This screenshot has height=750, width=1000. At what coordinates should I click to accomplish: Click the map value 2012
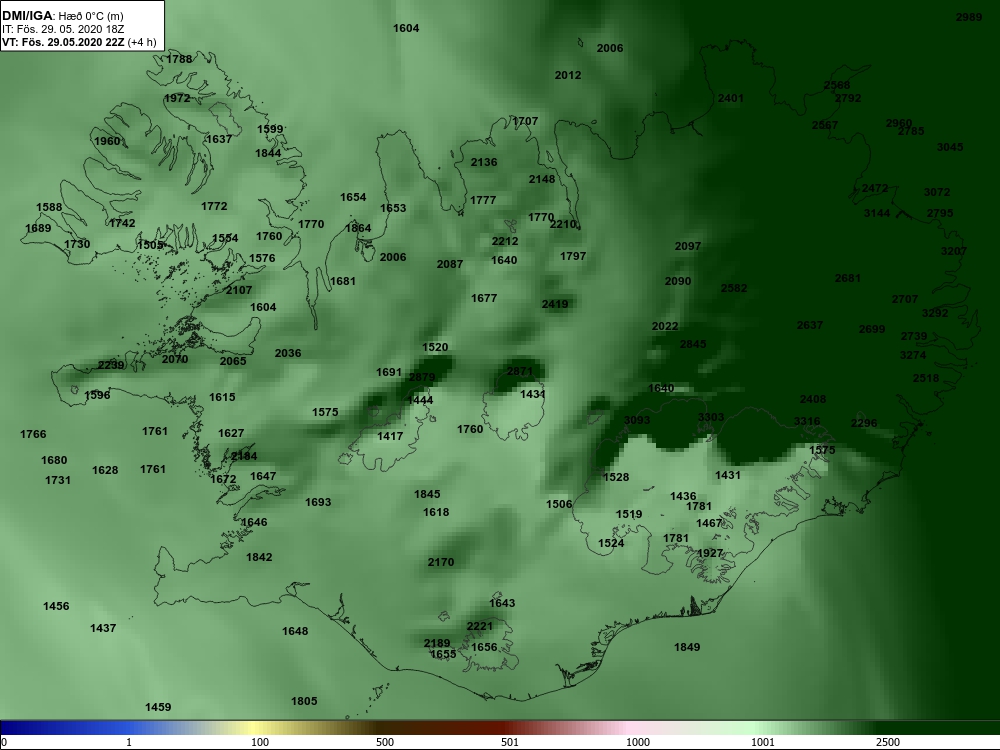click(x=568, y=75)
